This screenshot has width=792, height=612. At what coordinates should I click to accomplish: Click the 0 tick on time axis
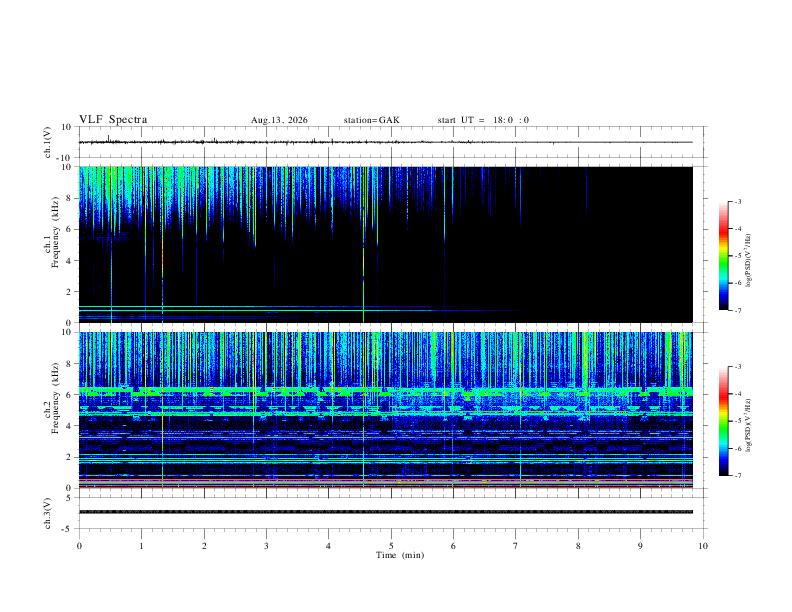coord(79,546)
